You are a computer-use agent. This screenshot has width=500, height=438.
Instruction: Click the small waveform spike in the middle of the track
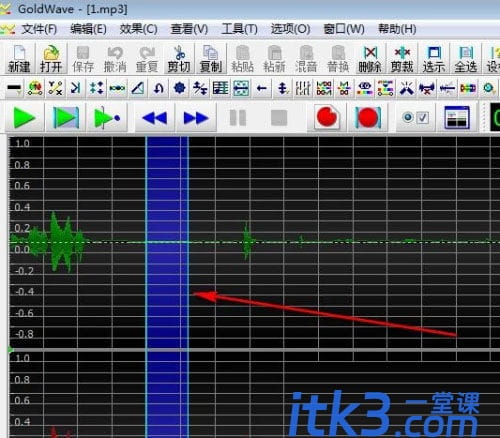(247, 241)
